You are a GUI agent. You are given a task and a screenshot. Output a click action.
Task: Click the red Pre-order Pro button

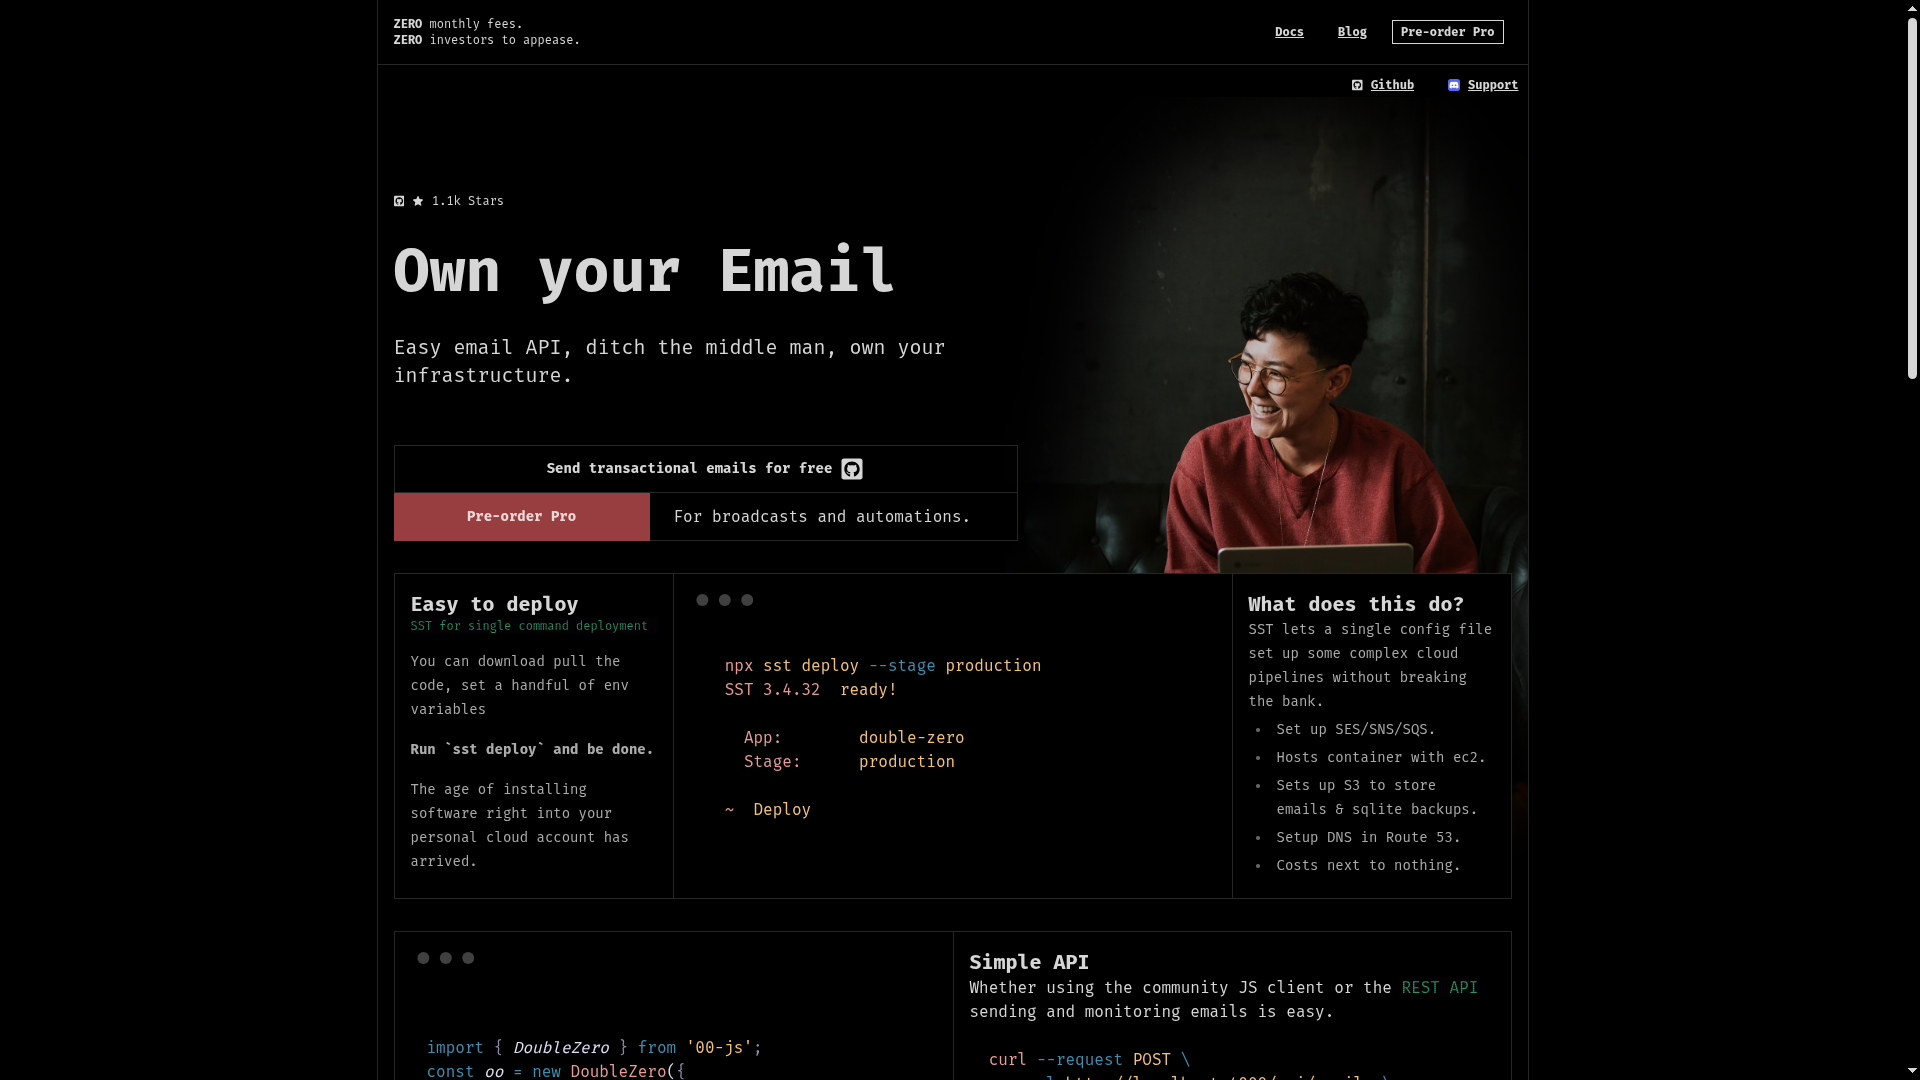coord(522,517)
